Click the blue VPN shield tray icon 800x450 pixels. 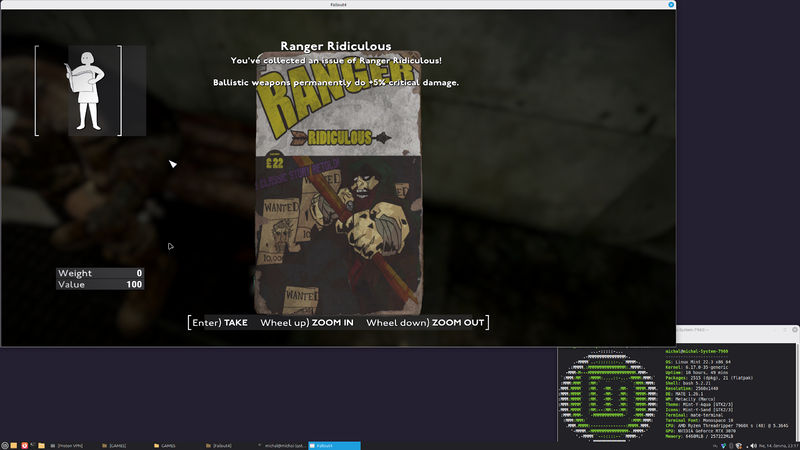(723, 446)
